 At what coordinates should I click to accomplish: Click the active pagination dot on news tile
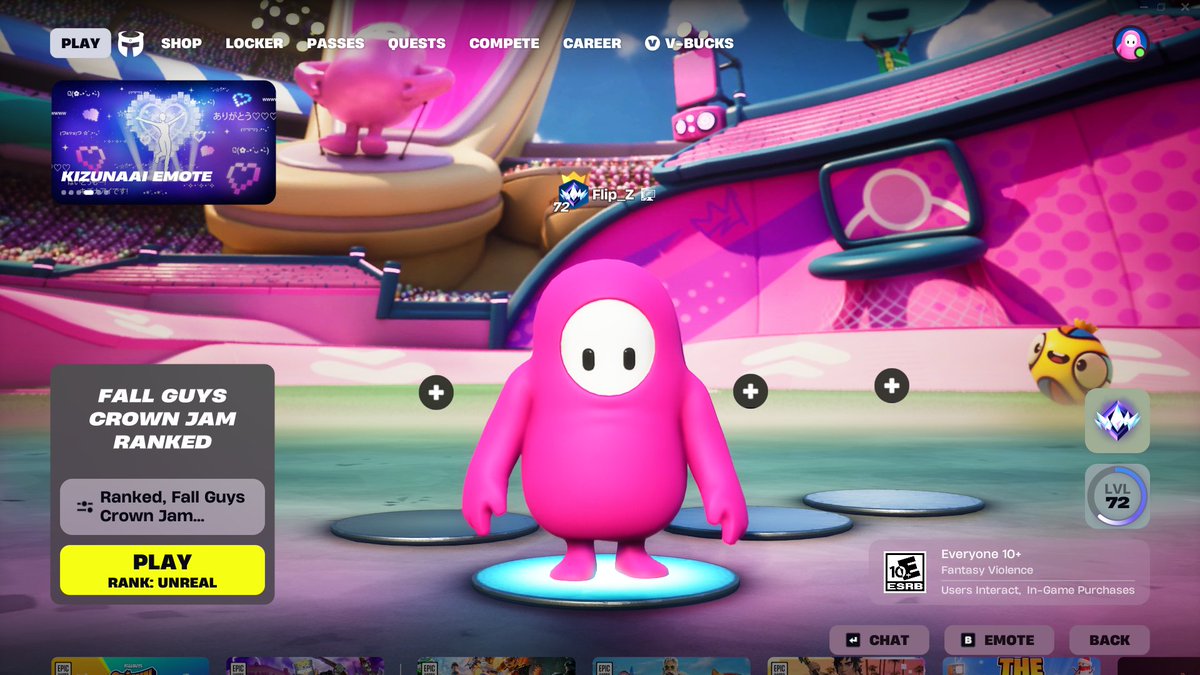[87, 192]
